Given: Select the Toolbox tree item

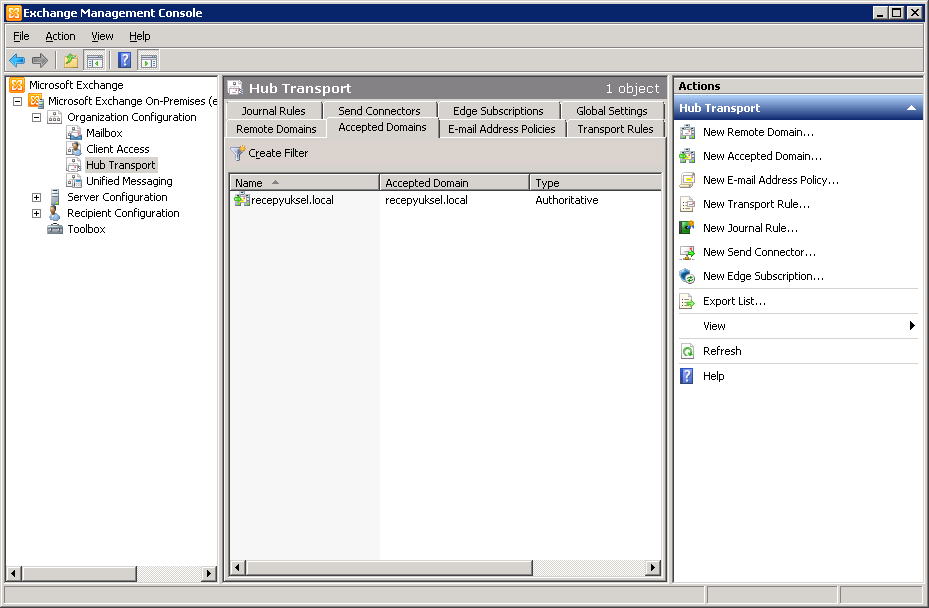Looking at the screenshot, I should click(87, 229).
